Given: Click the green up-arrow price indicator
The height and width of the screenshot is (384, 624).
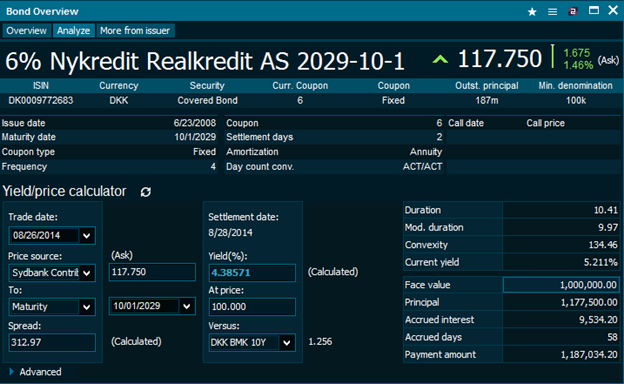Looking at the screenshot, I should pyautogui.click(x=440, y=60).
